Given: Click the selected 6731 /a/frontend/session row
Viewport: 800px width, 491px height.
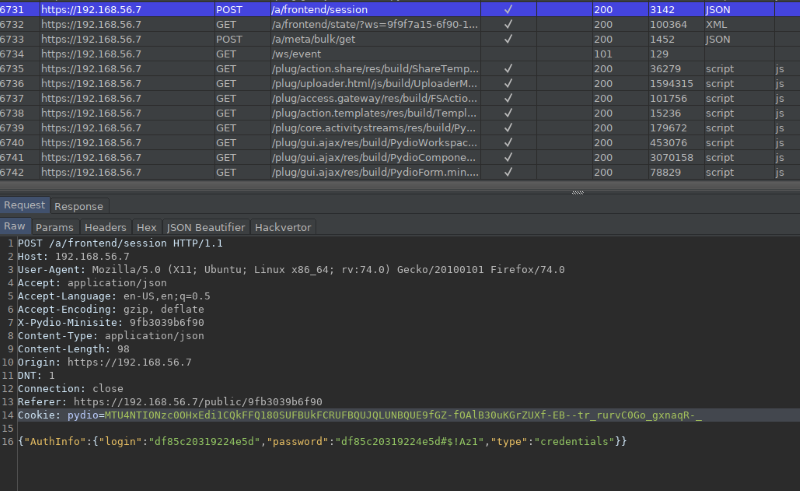Looking at the screenshot, I should point(400,9).
